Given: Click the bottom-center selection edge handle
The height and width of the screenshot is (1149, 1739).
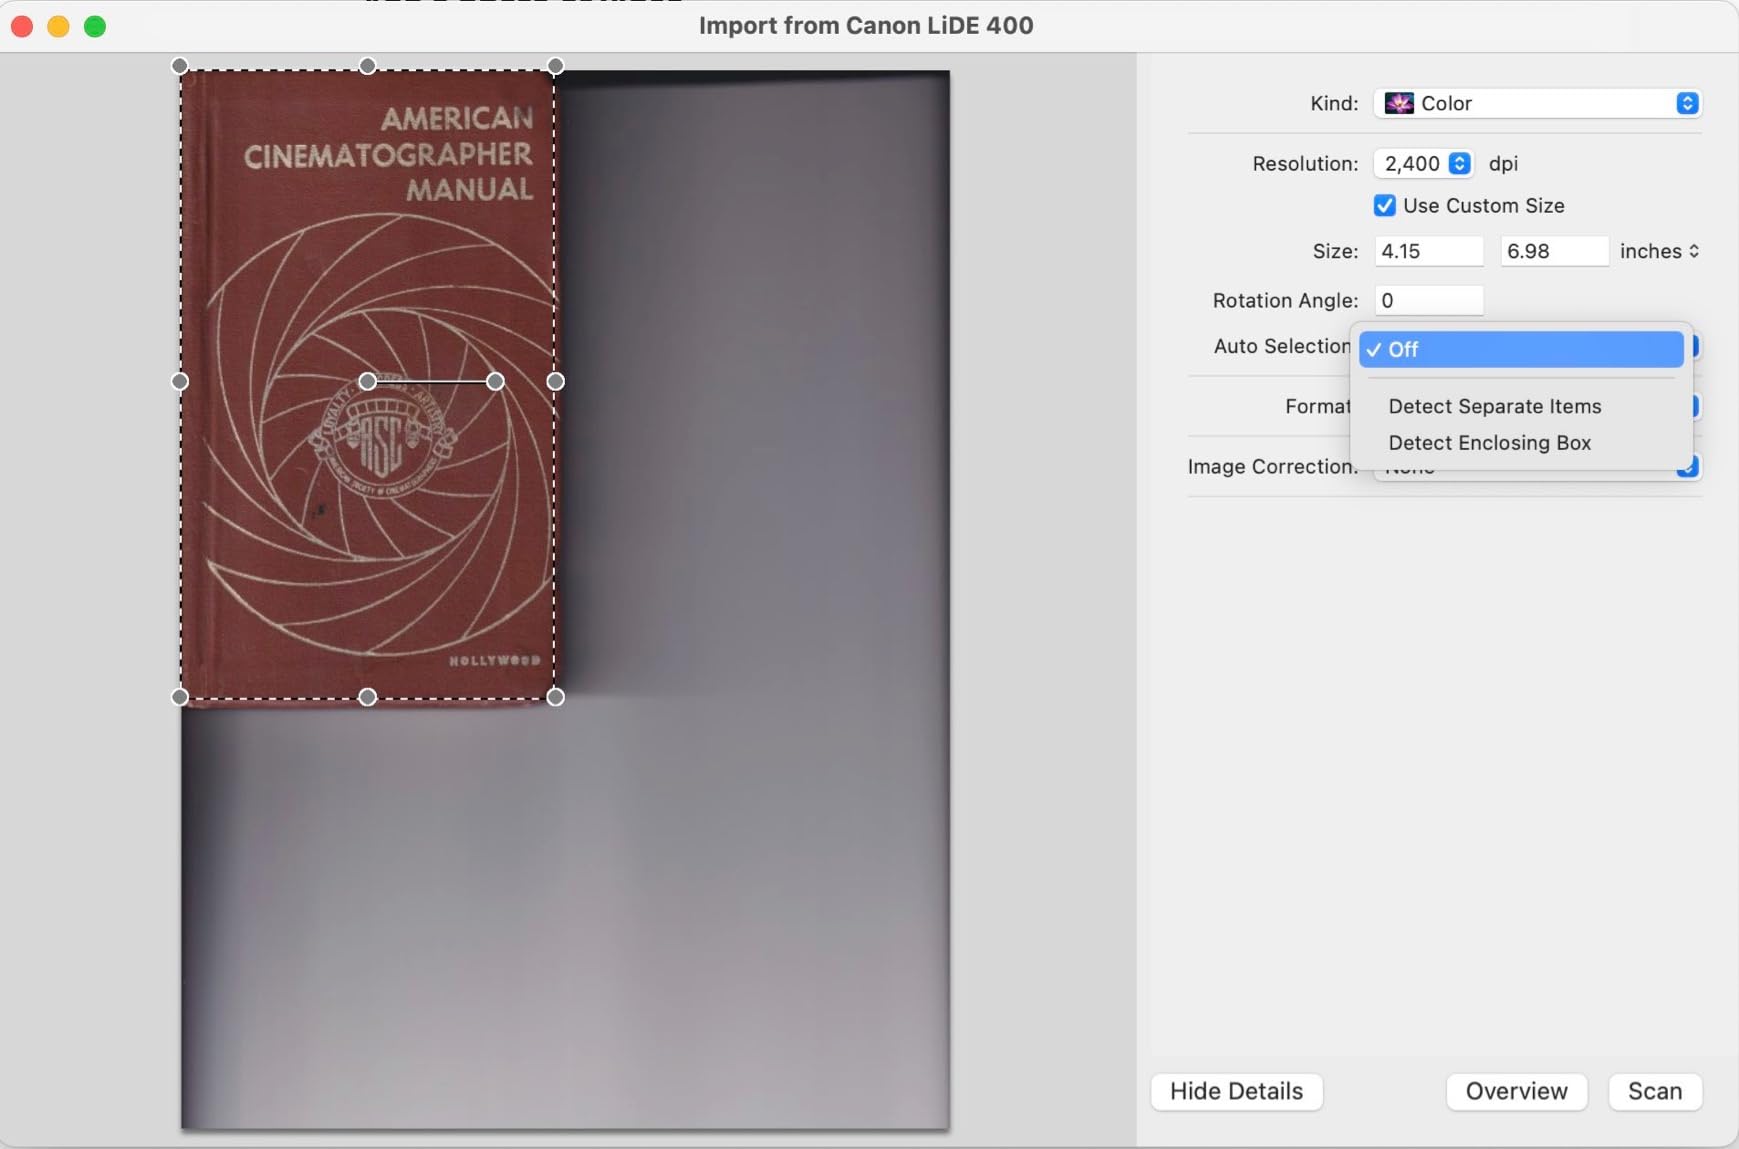Looking at the screenshot, I should tap(368, 697).
